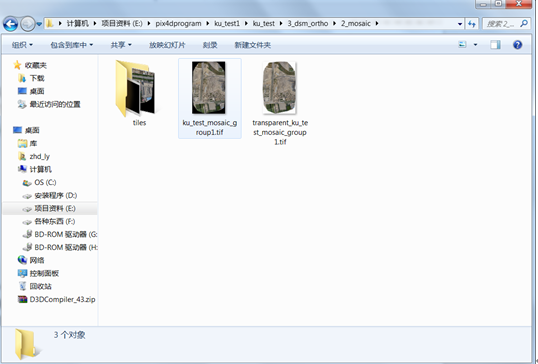Open the address bar history dropdown
This screenshot has width=538, height=364.
[460, 24]
